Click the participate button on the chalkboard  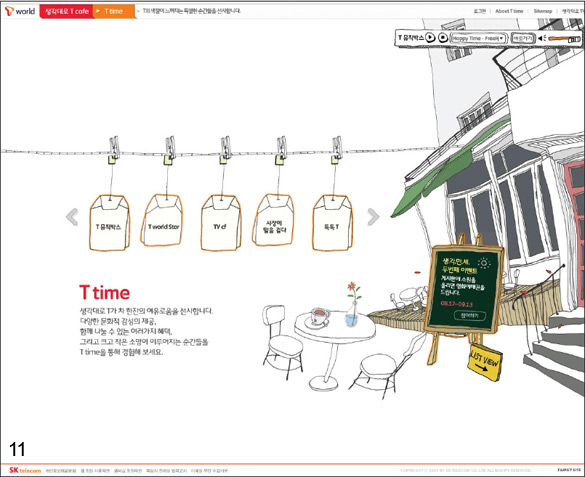470,316
